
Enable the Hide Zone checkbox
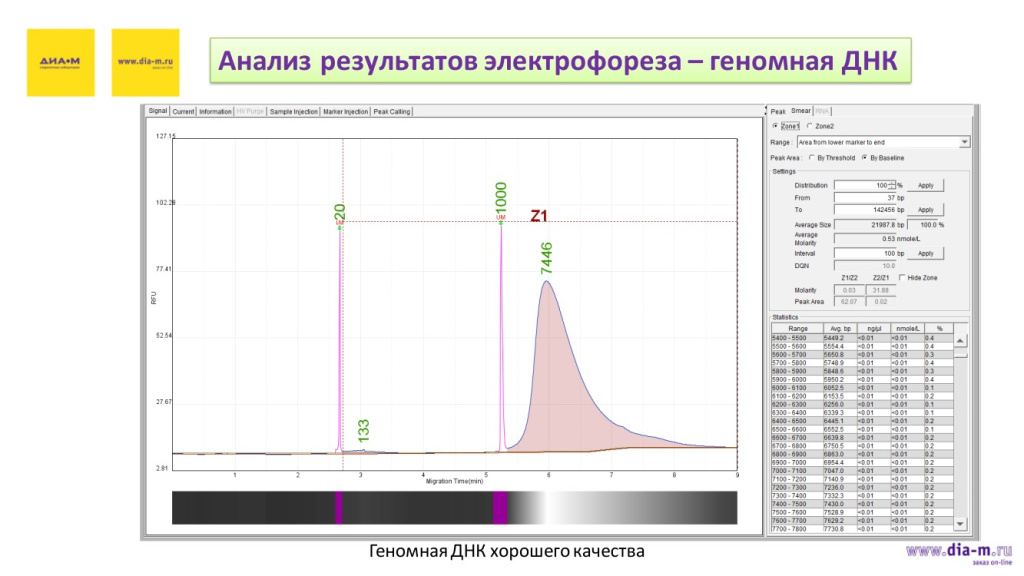pos(902,277)
